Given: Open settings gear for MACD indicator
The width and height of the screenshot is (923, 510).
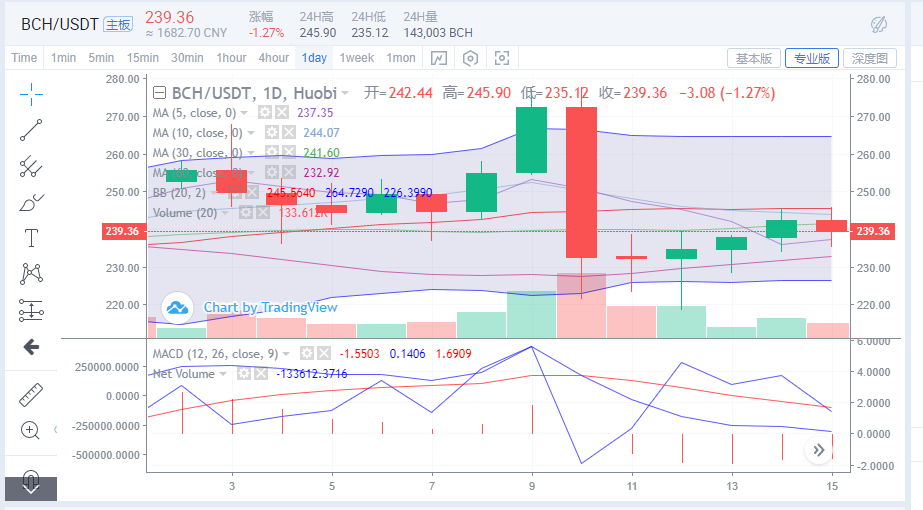Looking at the screenshot, I should [x=307, y=353].
